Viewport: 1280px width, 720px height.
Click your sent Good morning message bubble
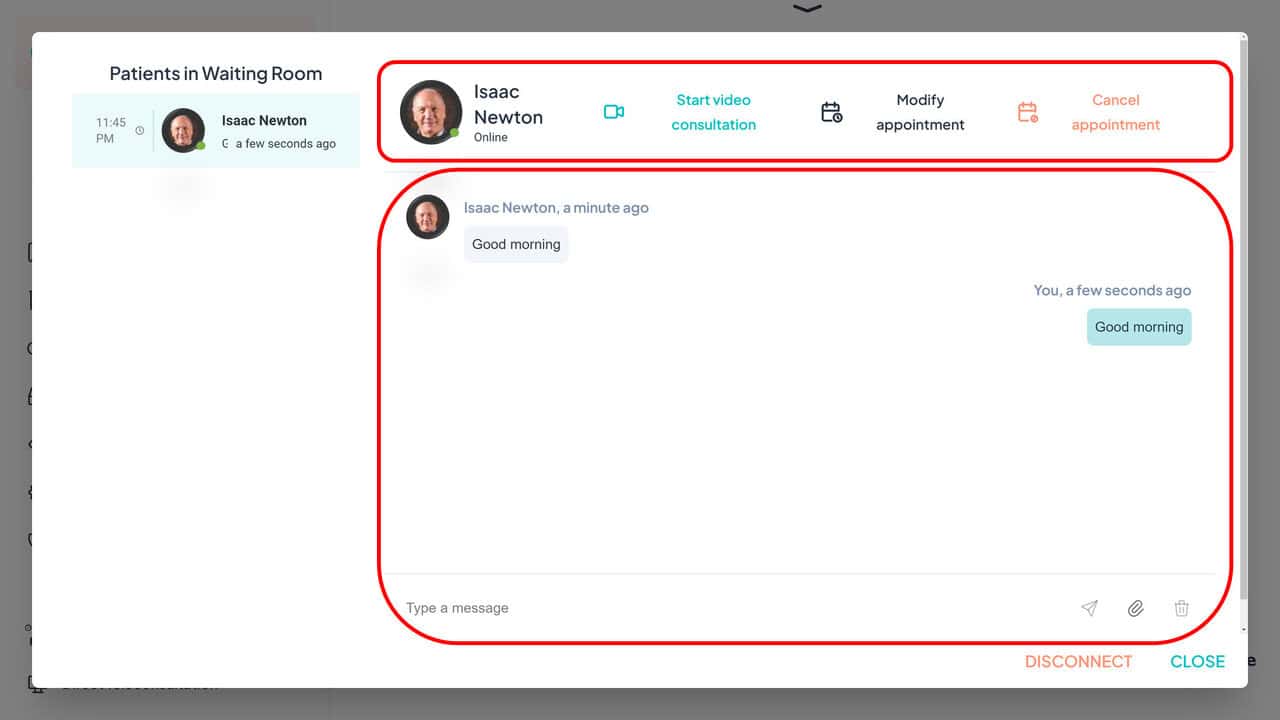click(x=1138, y=327)
